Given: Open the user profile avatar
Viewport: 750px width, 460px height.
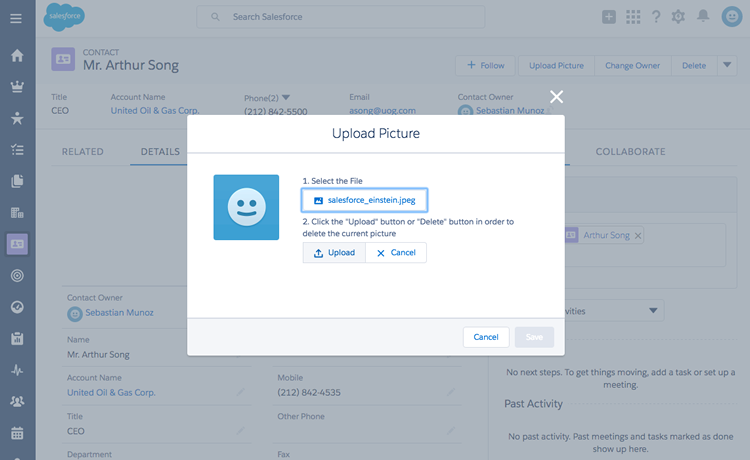Looking at the screenshot, I should pos(732,17).
